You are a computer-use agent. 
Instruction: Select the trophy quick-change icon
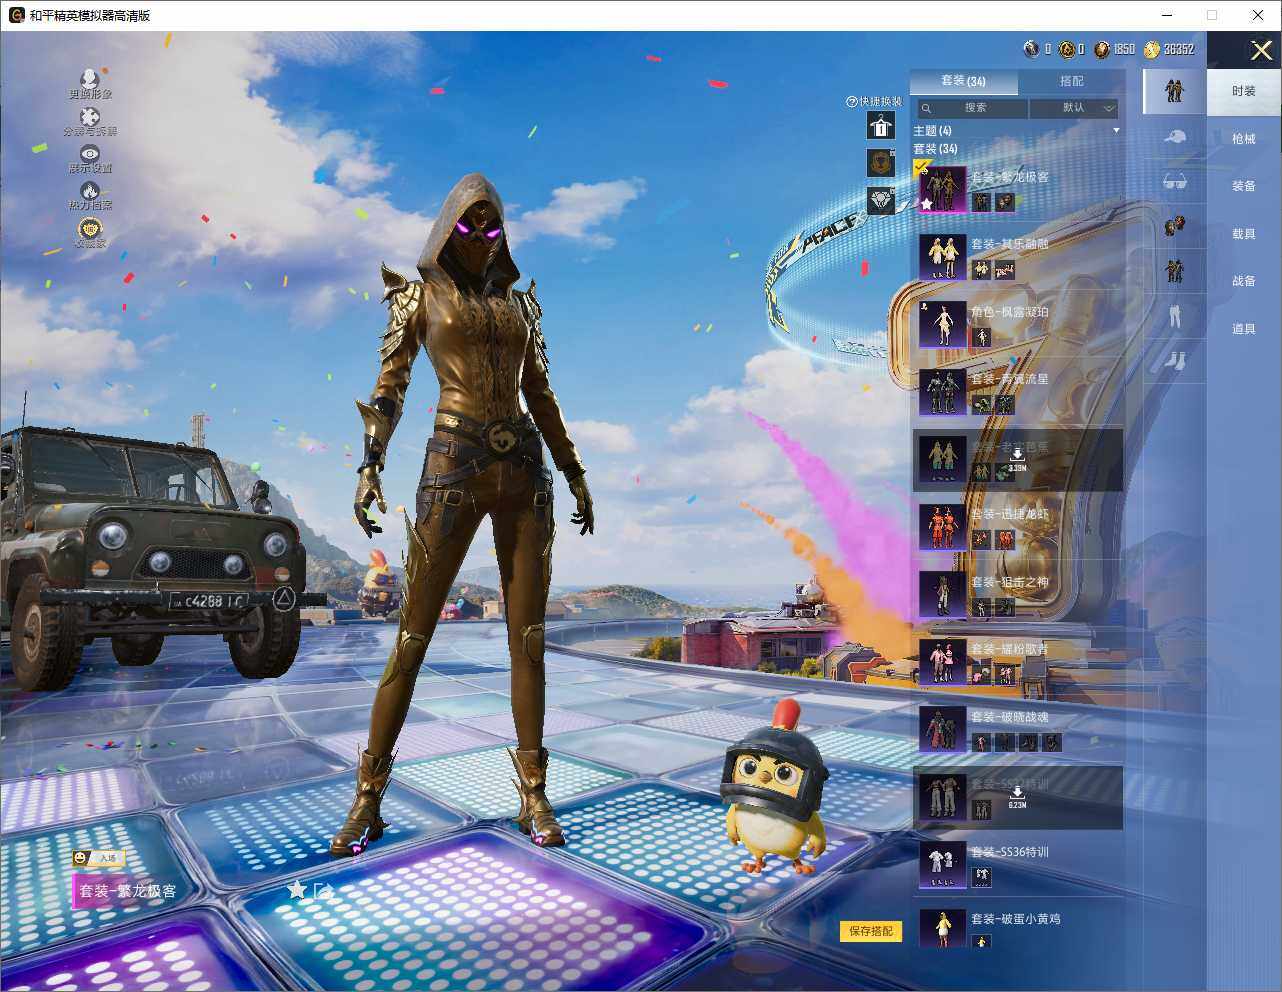(880, 163)
